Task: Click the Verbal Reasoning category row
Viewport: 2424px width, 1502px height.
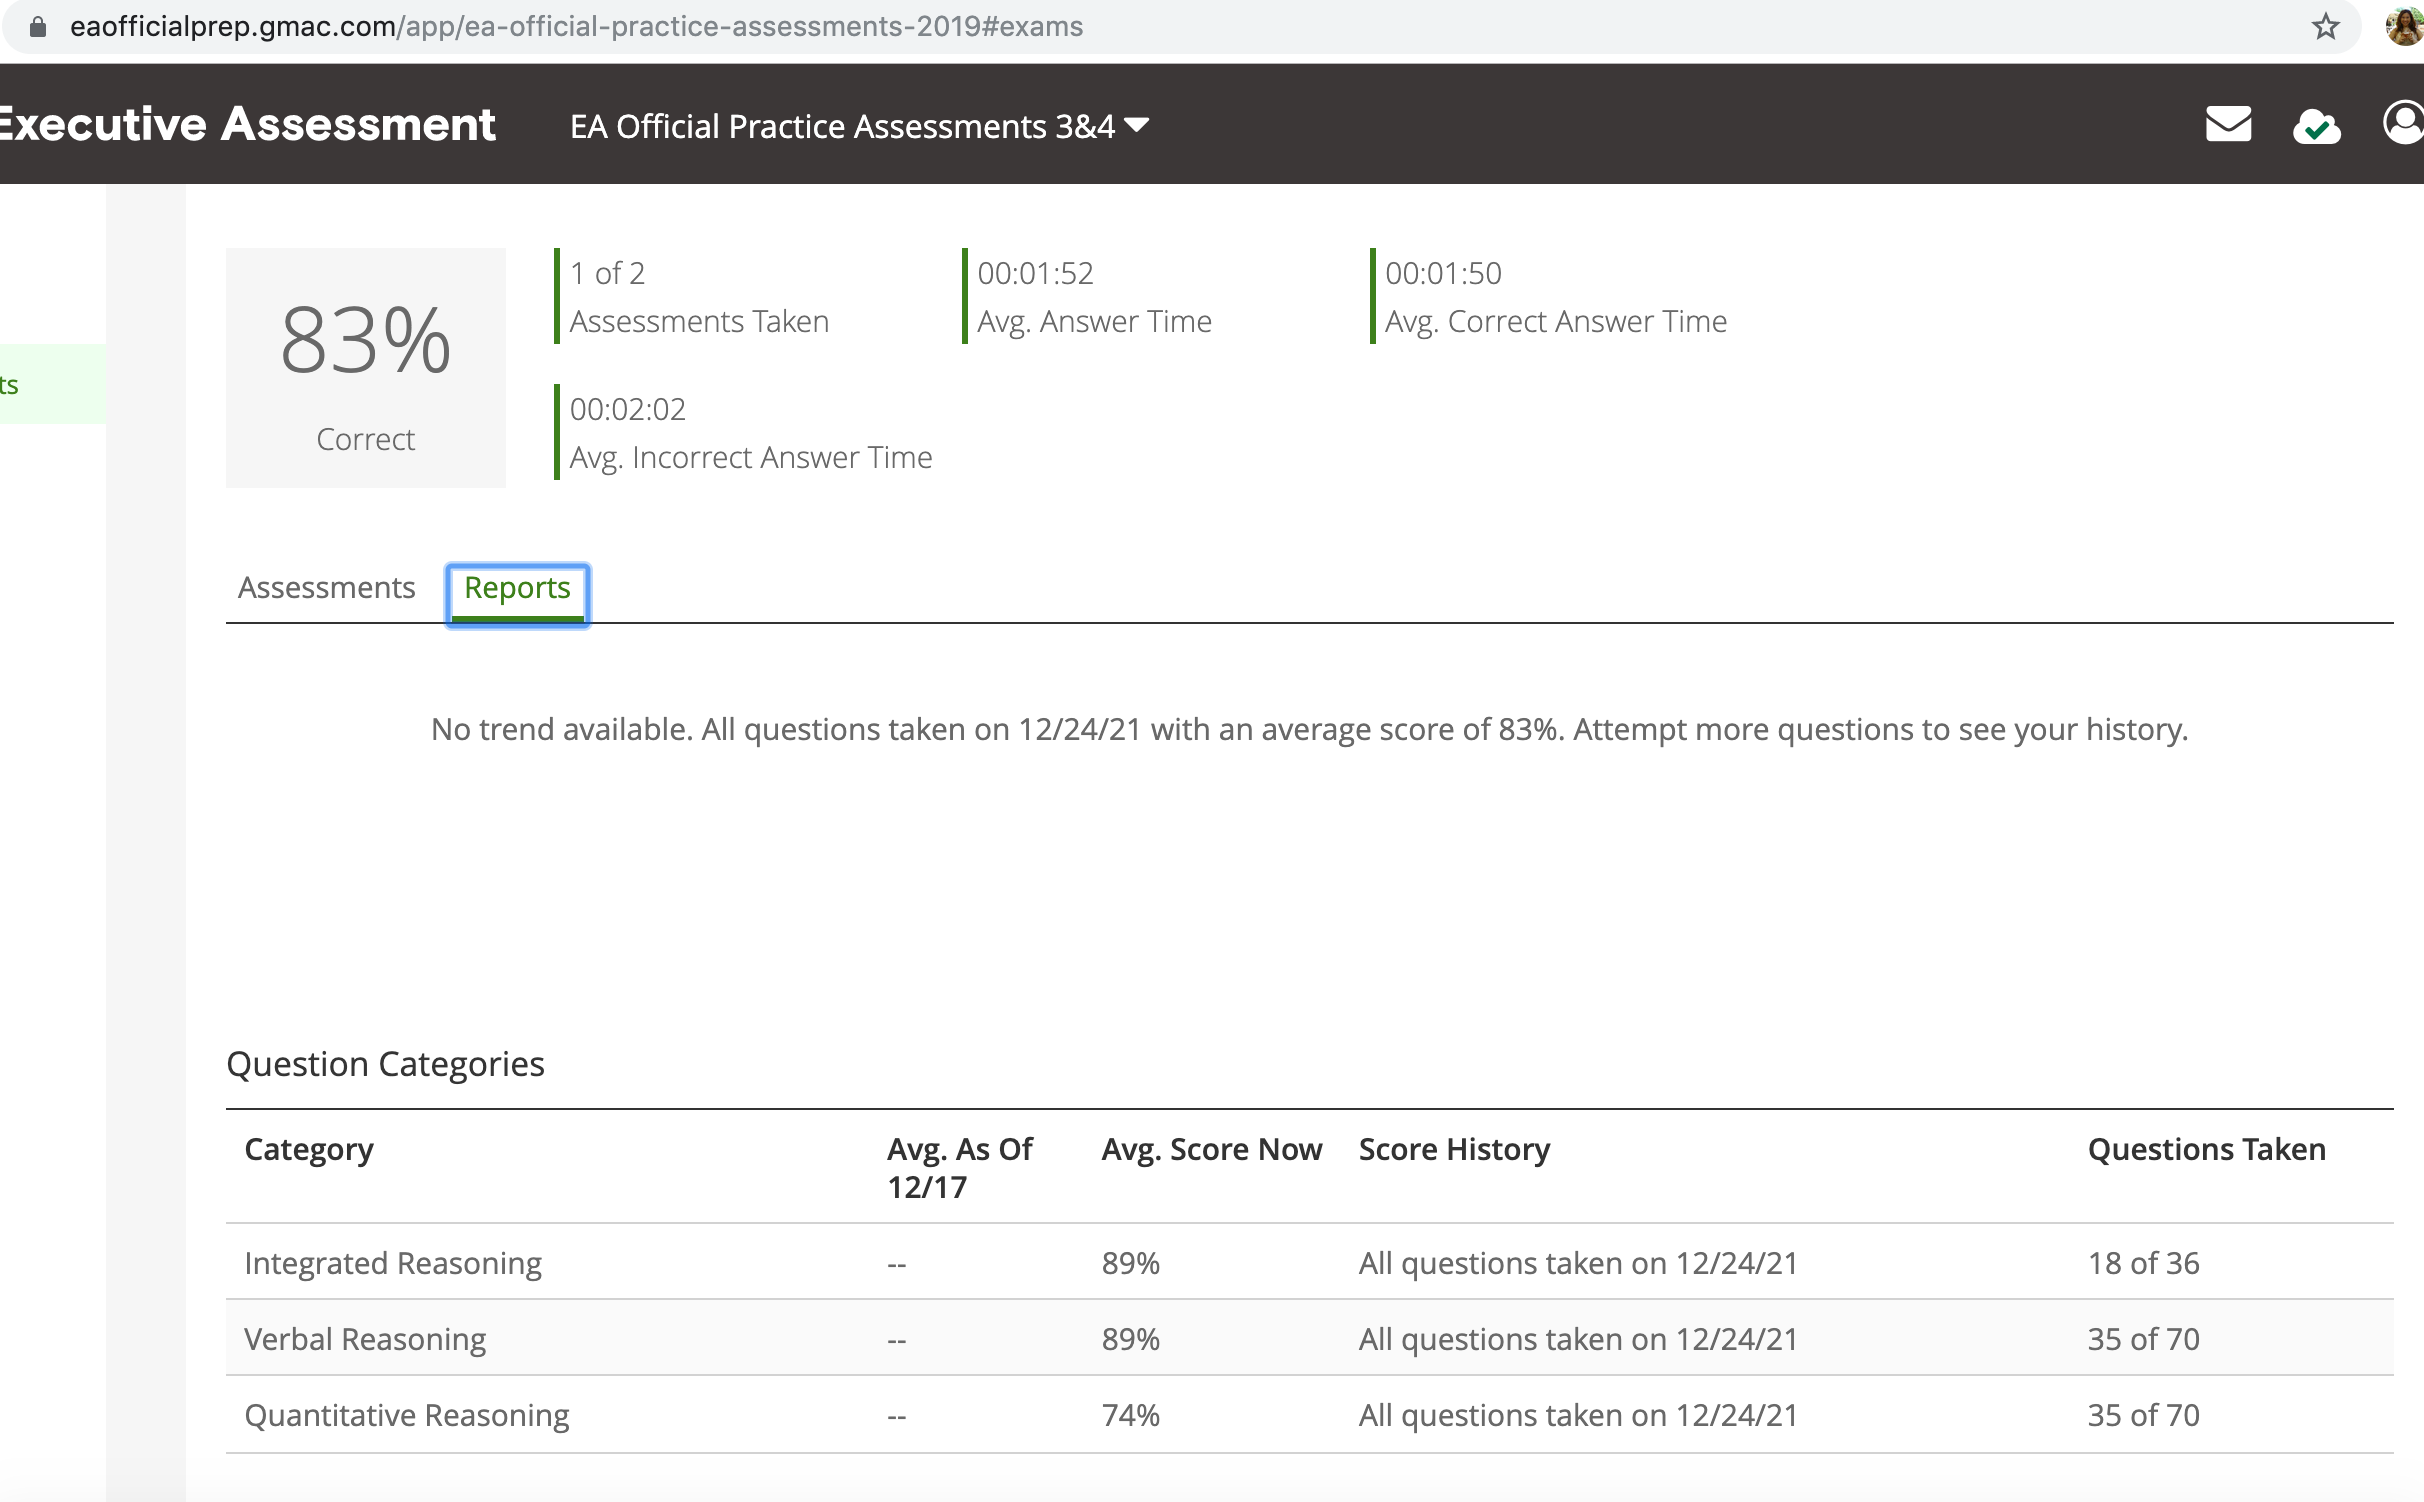Action: coord(365,1339)
